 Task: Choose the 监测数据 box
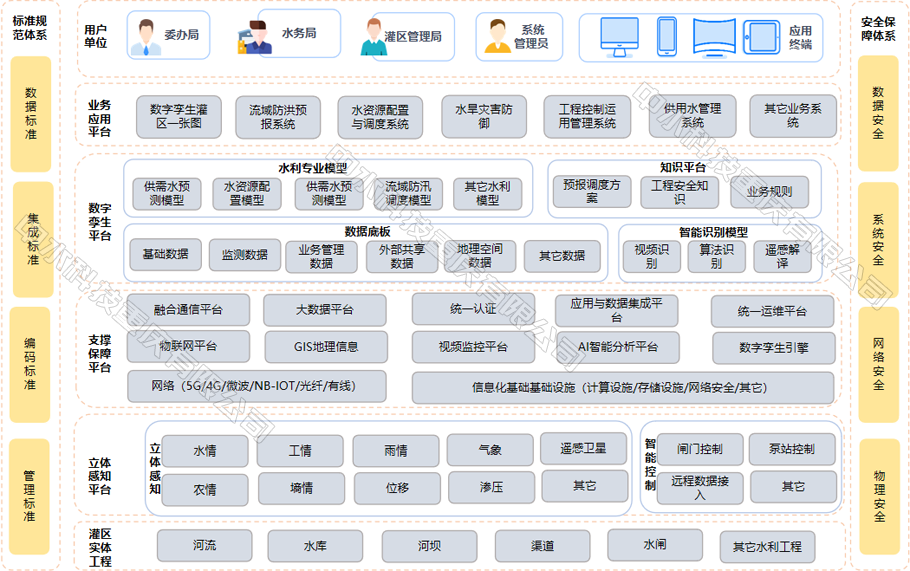[245, 255]
